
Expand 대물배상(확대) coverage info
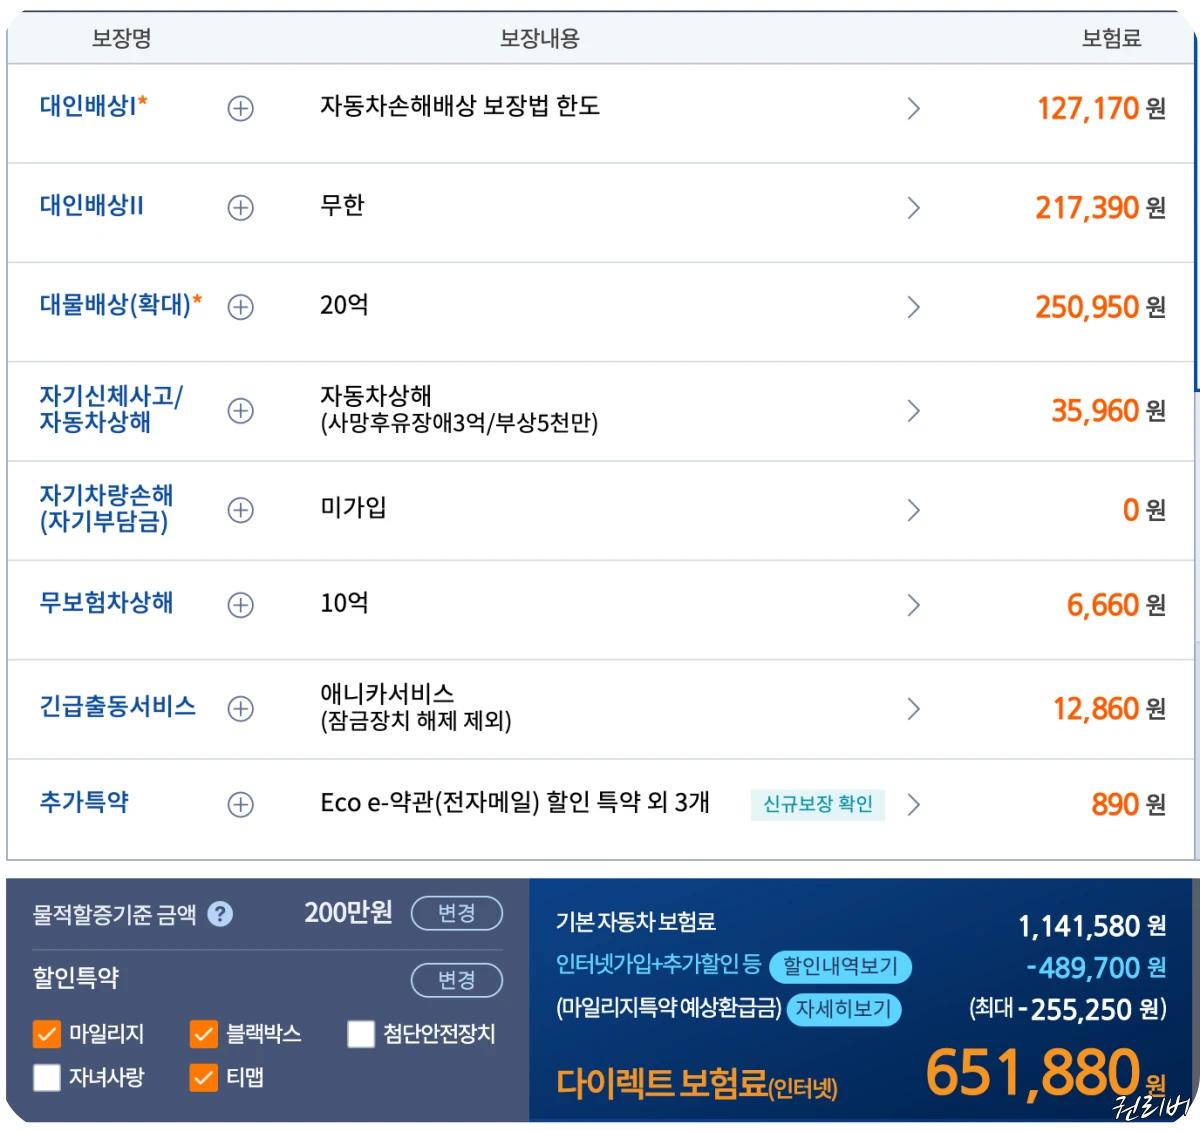point(240,307)
